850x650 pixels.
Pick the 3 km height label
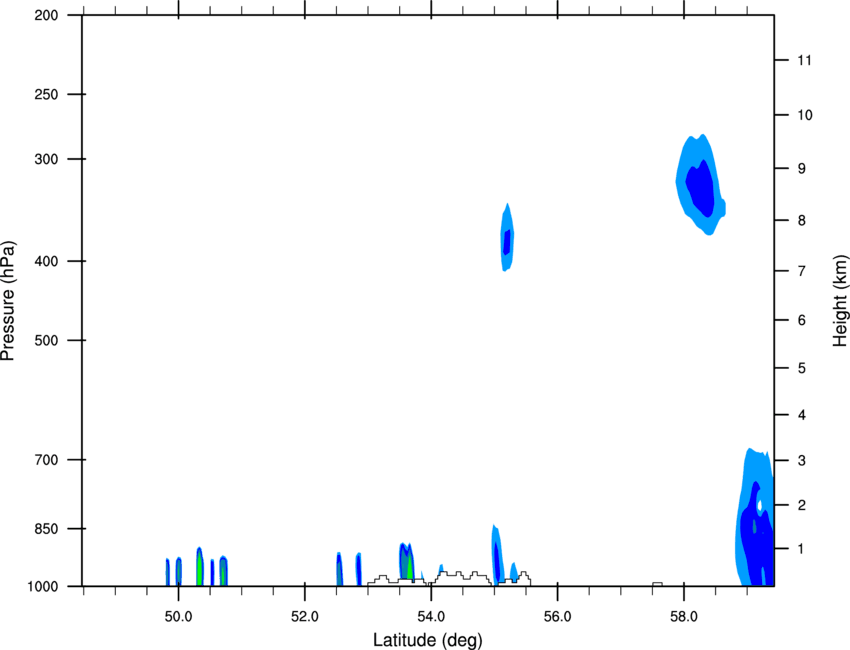802,461
